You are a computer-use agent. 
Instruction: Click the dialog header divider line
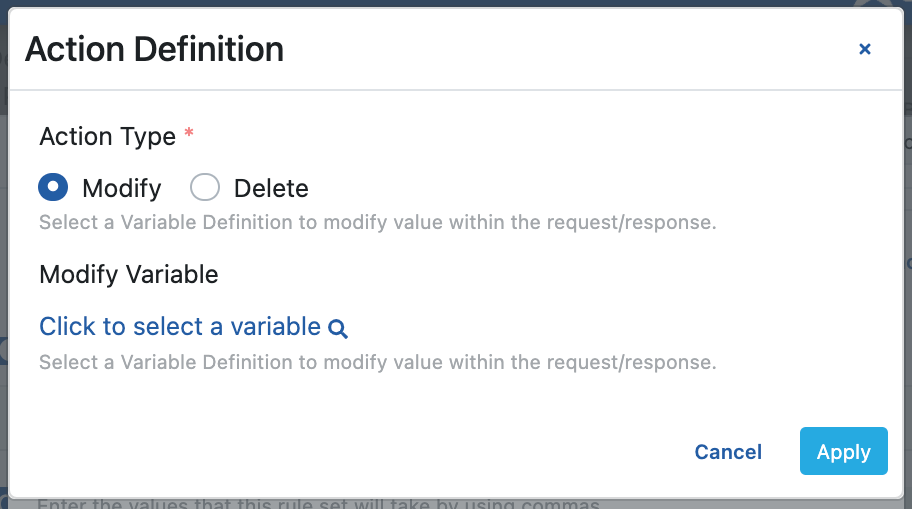456,91
